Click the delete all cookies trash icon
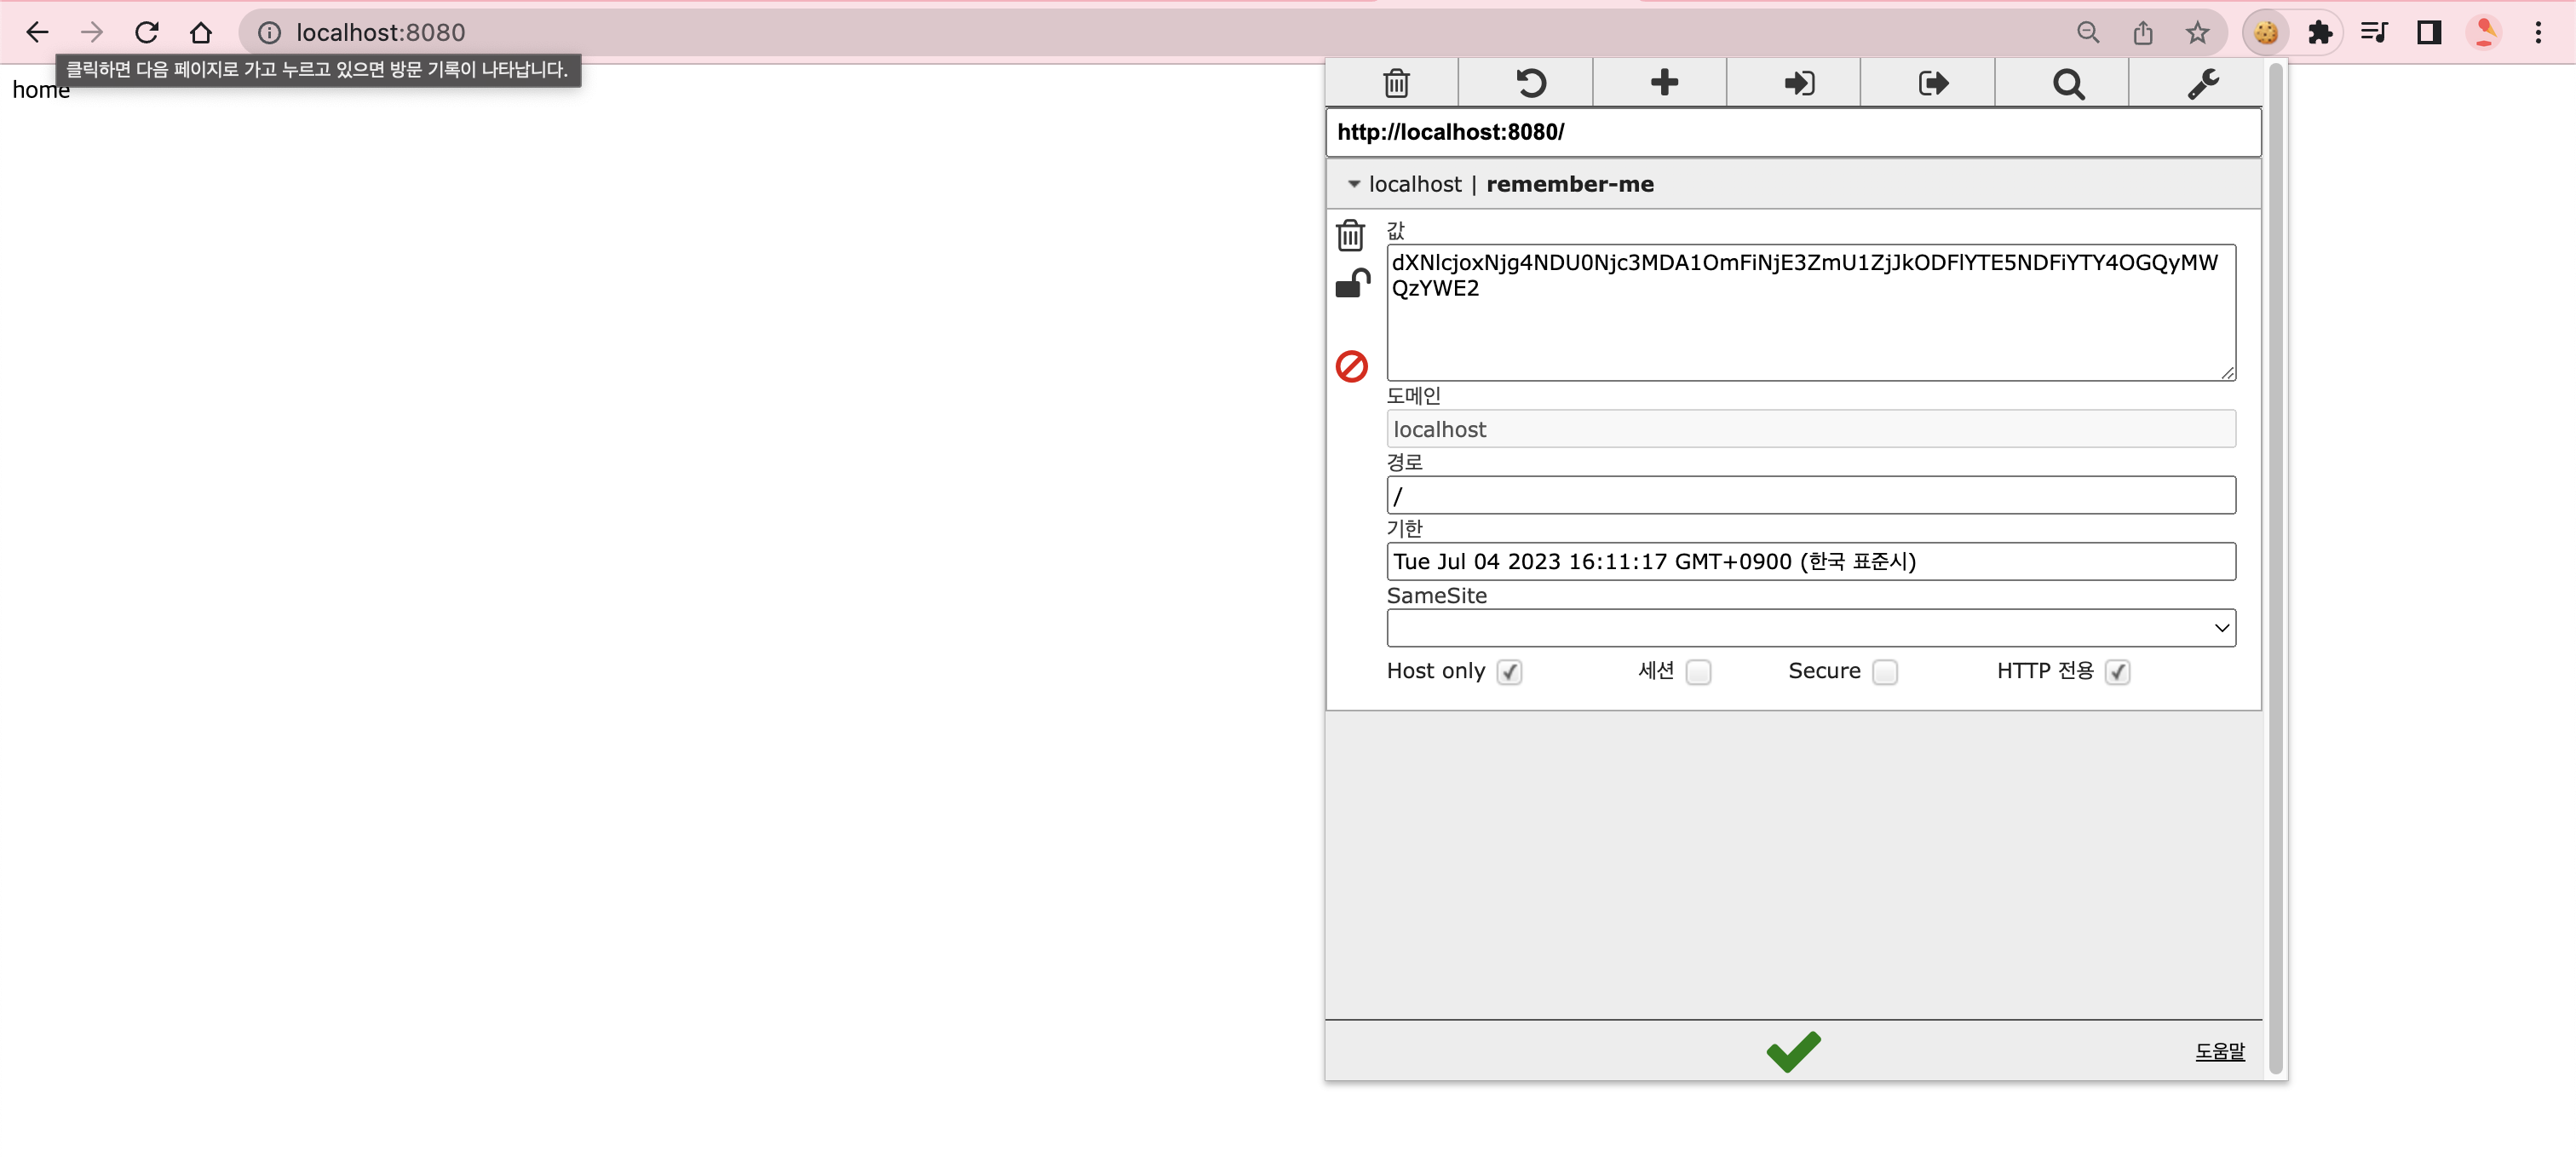This screenshot has height=1157, width=2576. point(1396,83)
